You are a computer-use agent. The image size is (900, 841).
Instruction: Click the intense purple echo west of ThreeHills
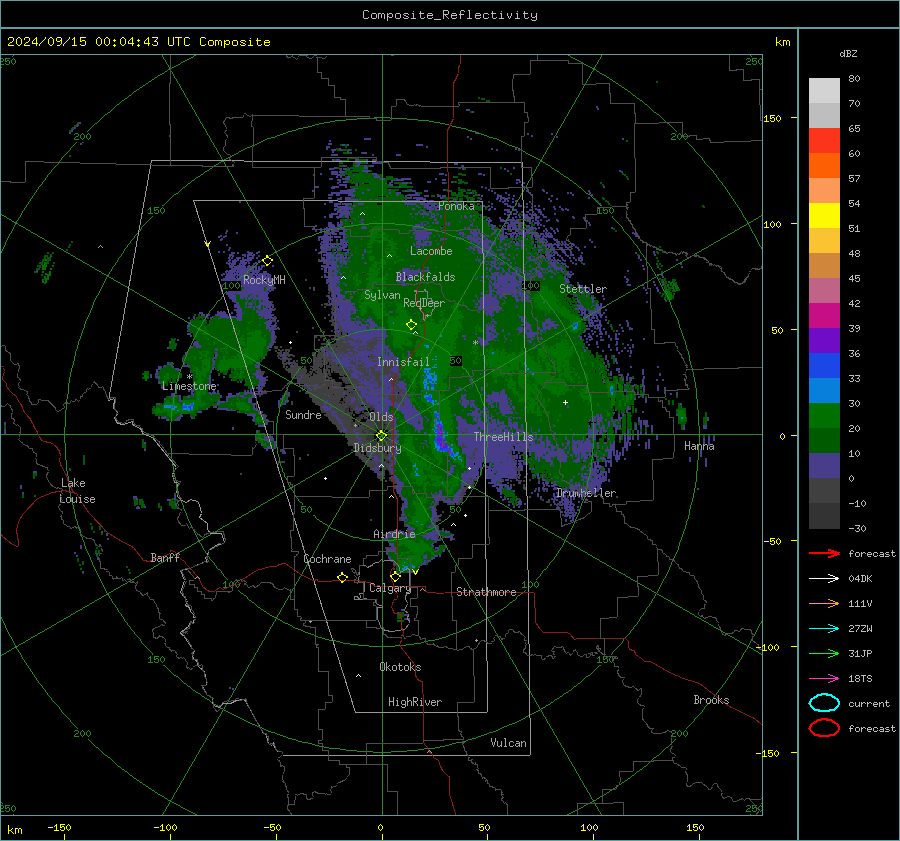pos(440,436)
